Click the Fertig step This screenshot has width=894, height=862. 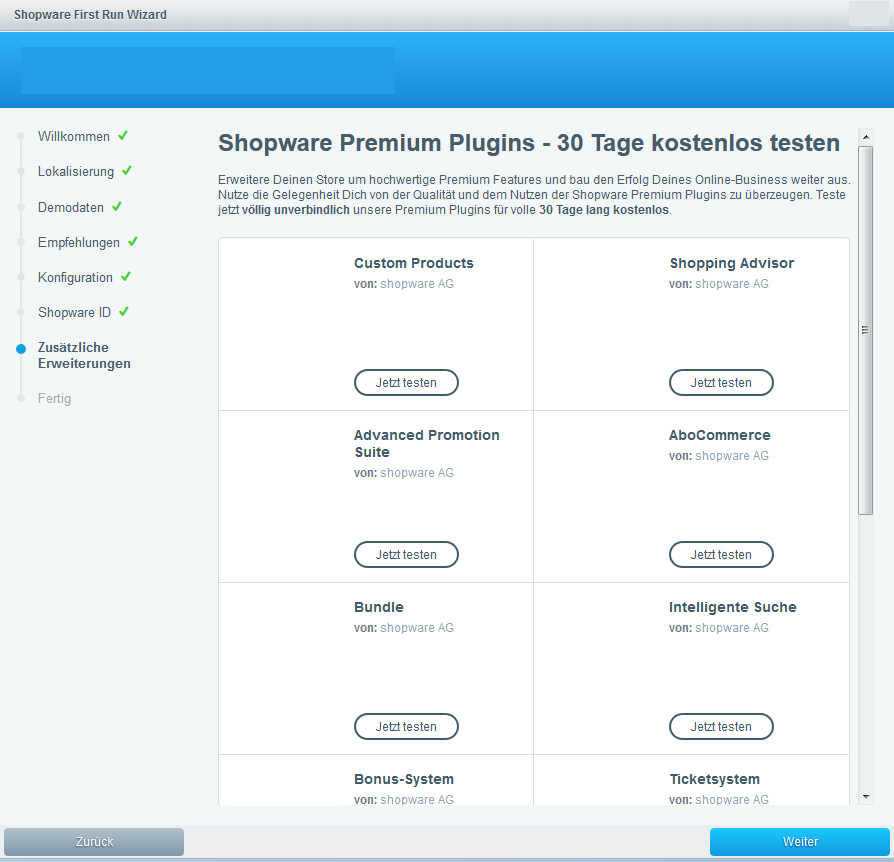tap(54, 399)
